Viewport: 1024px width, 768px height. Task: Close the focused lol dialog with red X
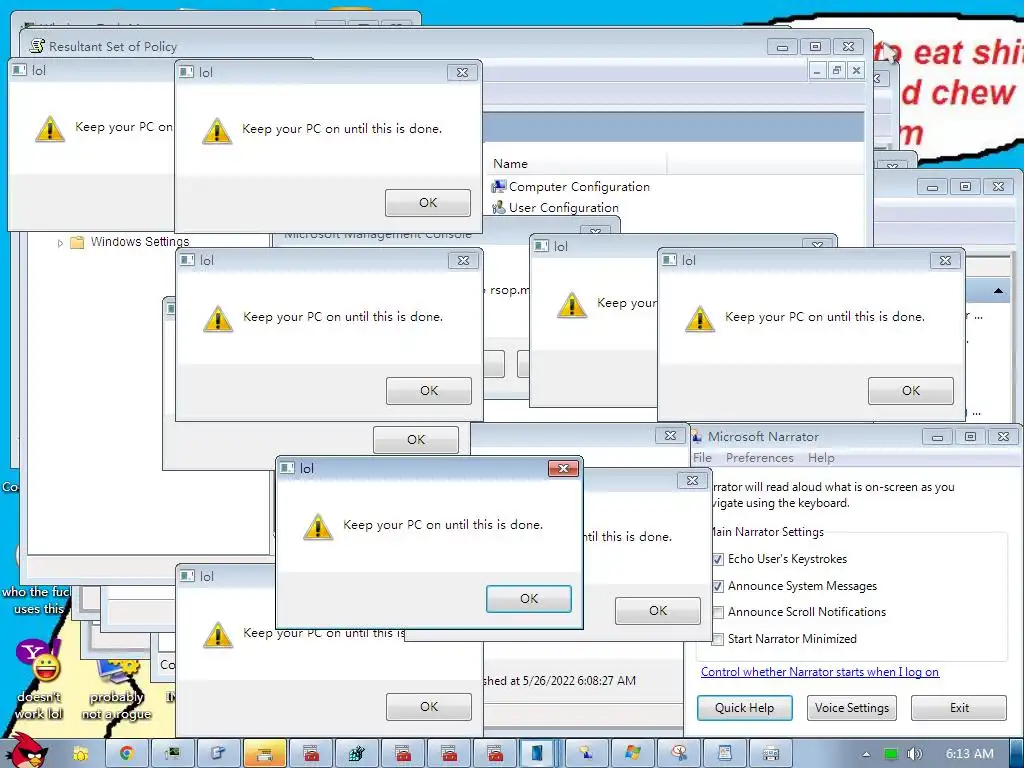(563, 468)
